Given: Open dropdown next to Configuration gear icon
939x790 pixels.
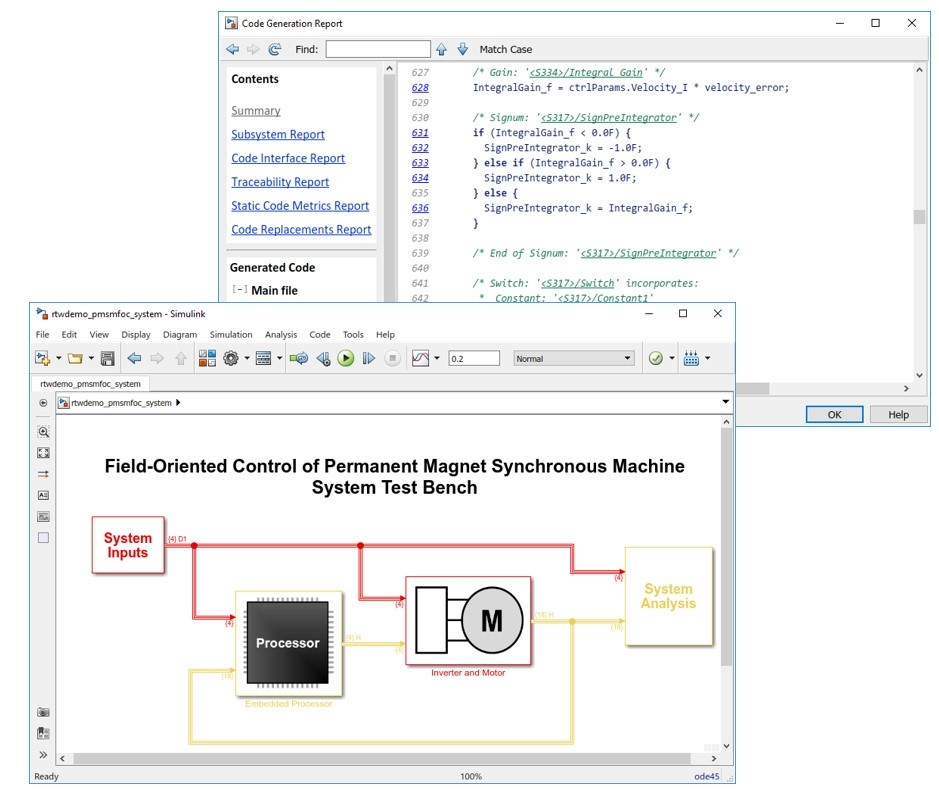Looking at the screenshot, I should pos(247,358).
